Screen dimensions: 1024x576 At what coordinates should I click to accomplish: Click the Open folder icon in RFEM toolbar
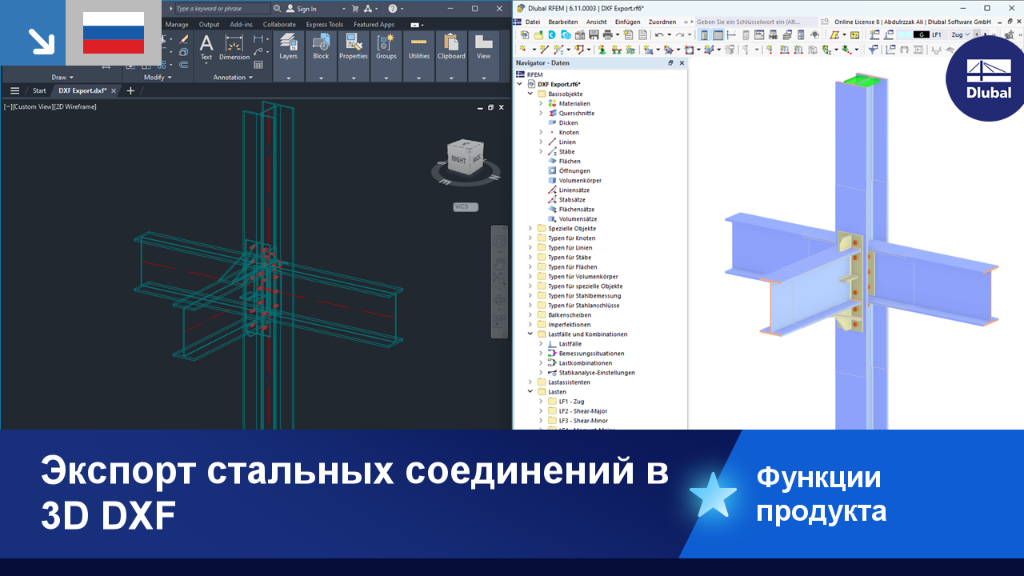538,35
